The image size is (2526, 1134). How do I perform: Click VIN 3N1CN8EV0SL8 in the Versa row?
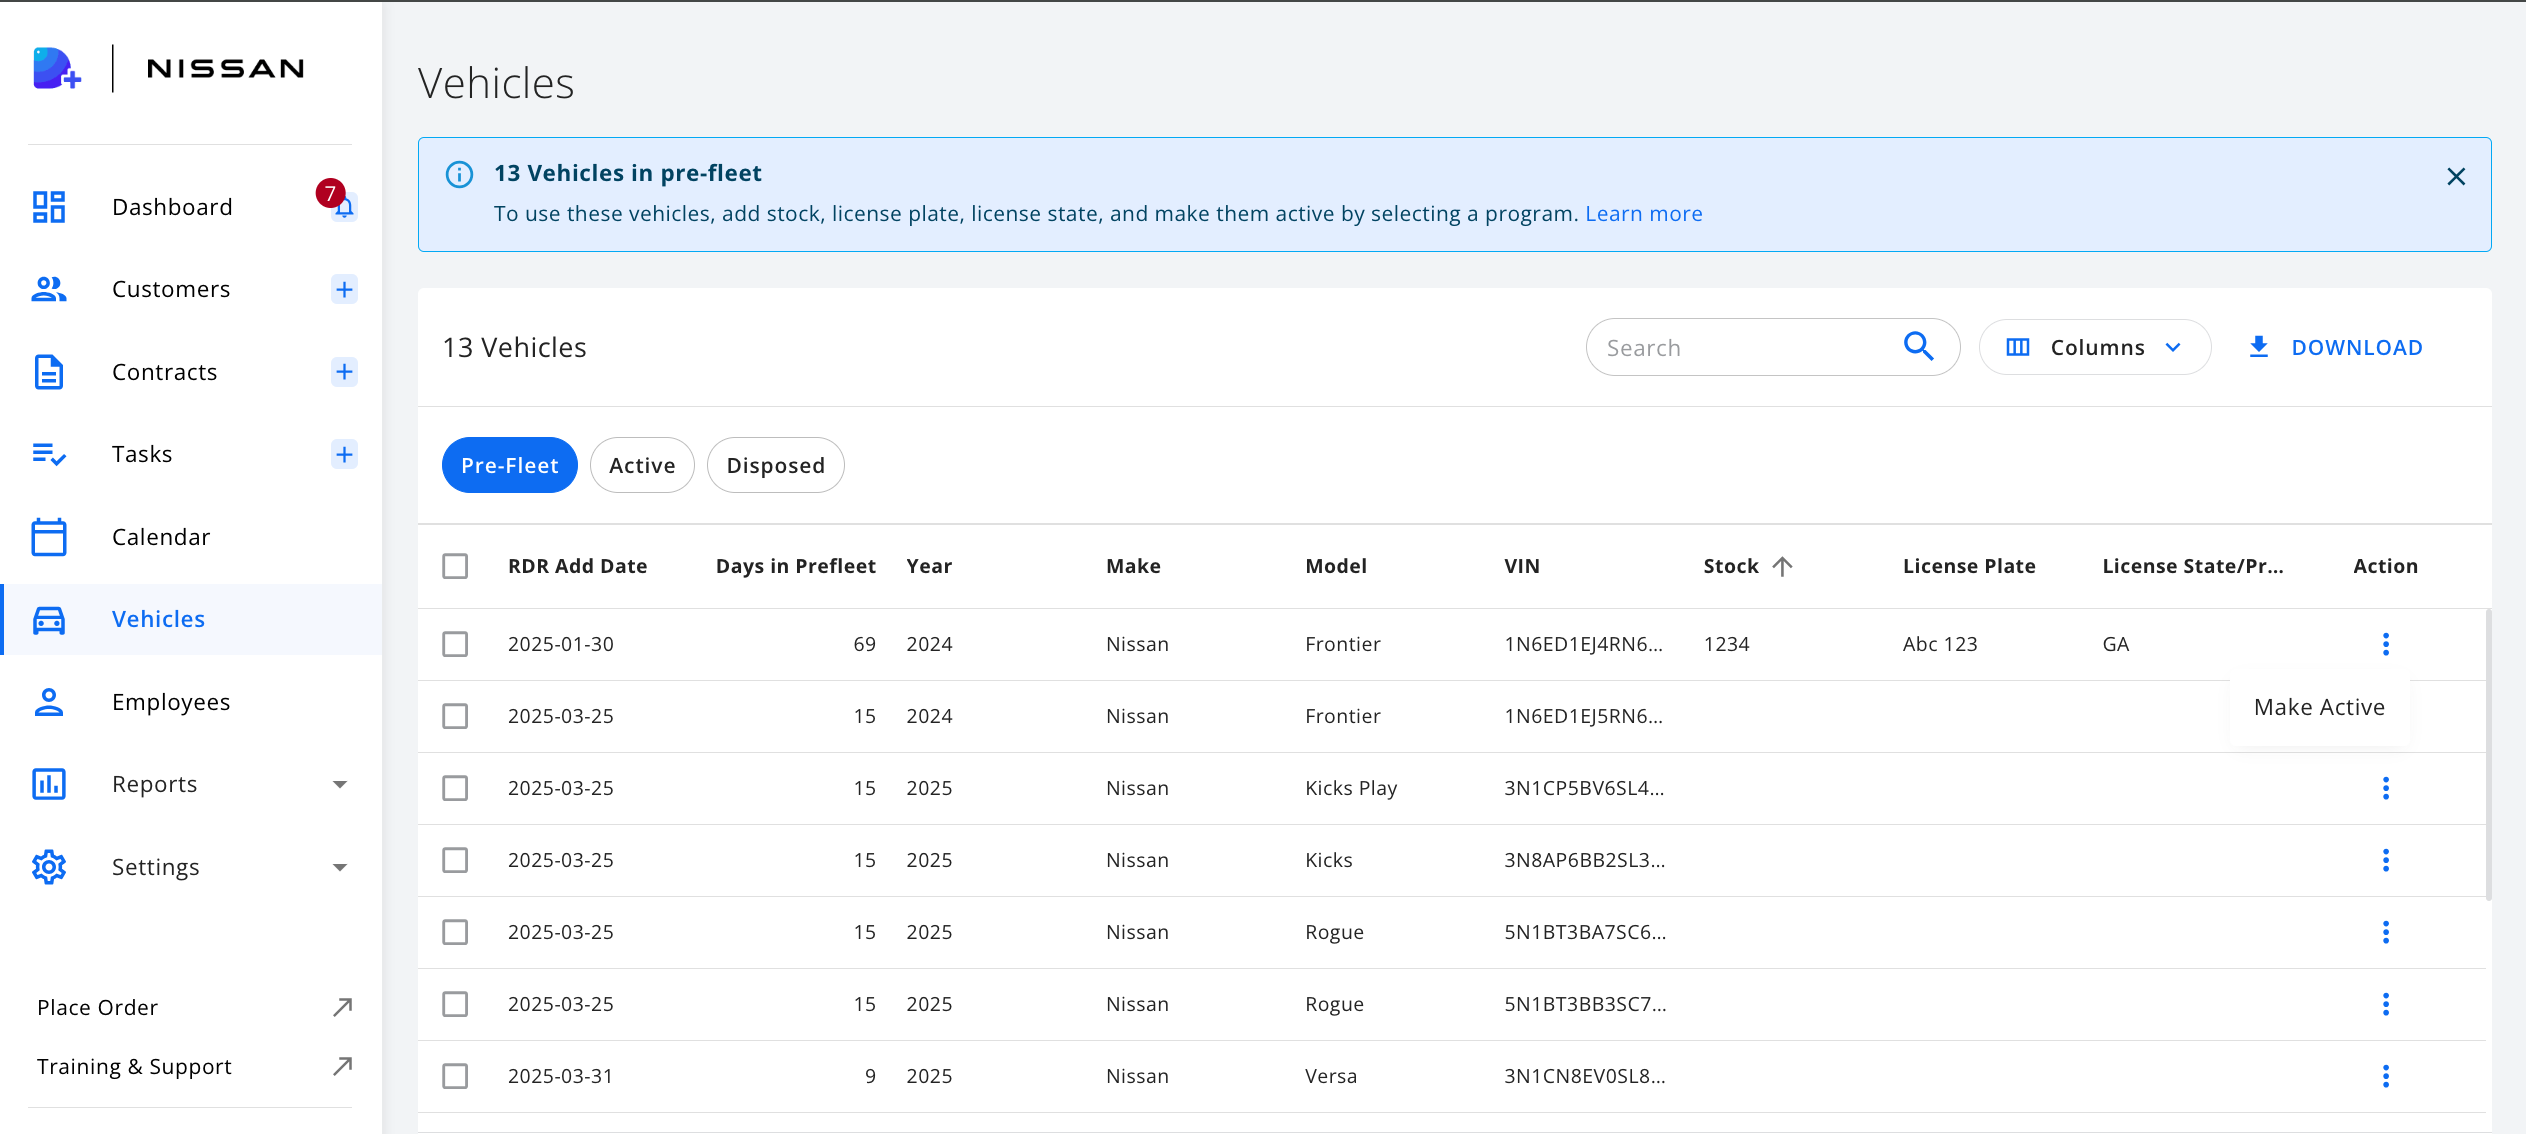tap(1584, 1076)
